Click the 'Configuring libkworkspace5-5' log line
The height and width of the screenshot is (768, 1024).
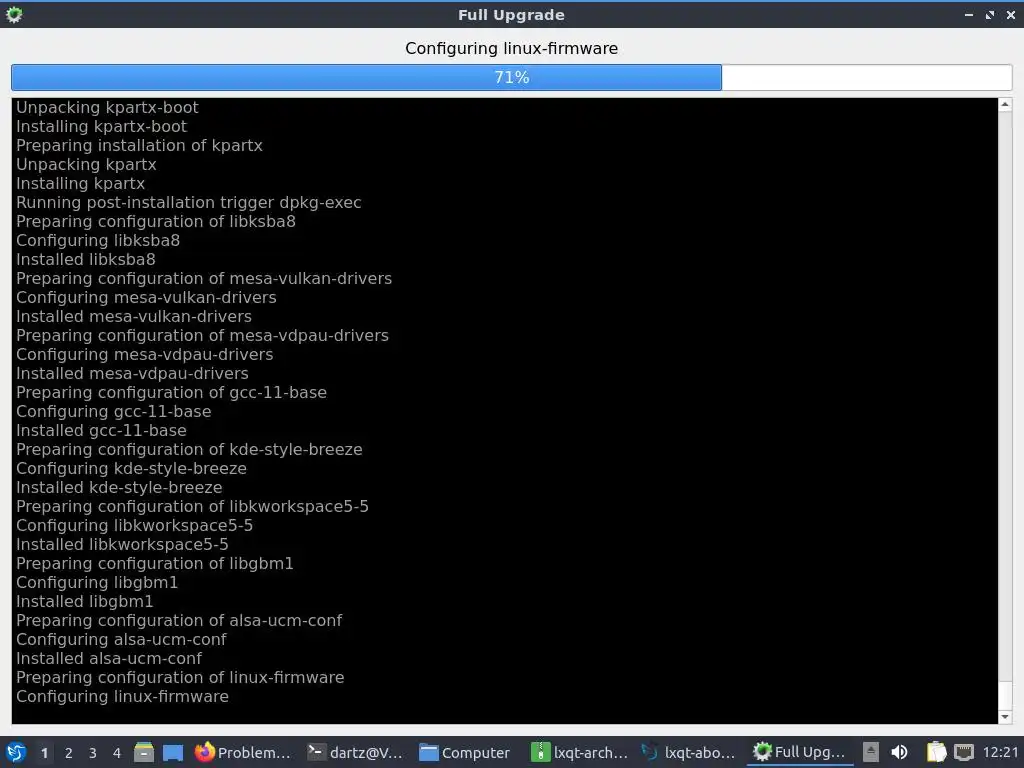pos(135,525)
